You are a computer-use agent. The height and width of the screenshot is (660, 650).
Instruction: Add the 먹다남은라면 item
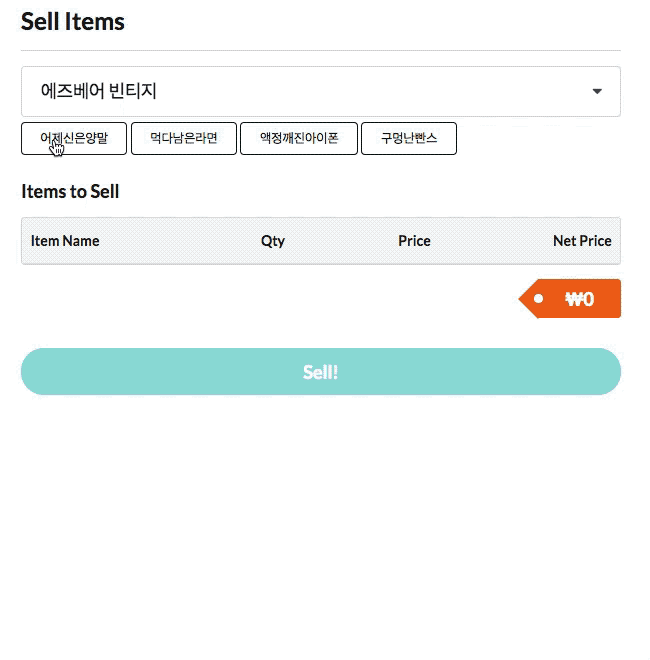pos(184,139)
